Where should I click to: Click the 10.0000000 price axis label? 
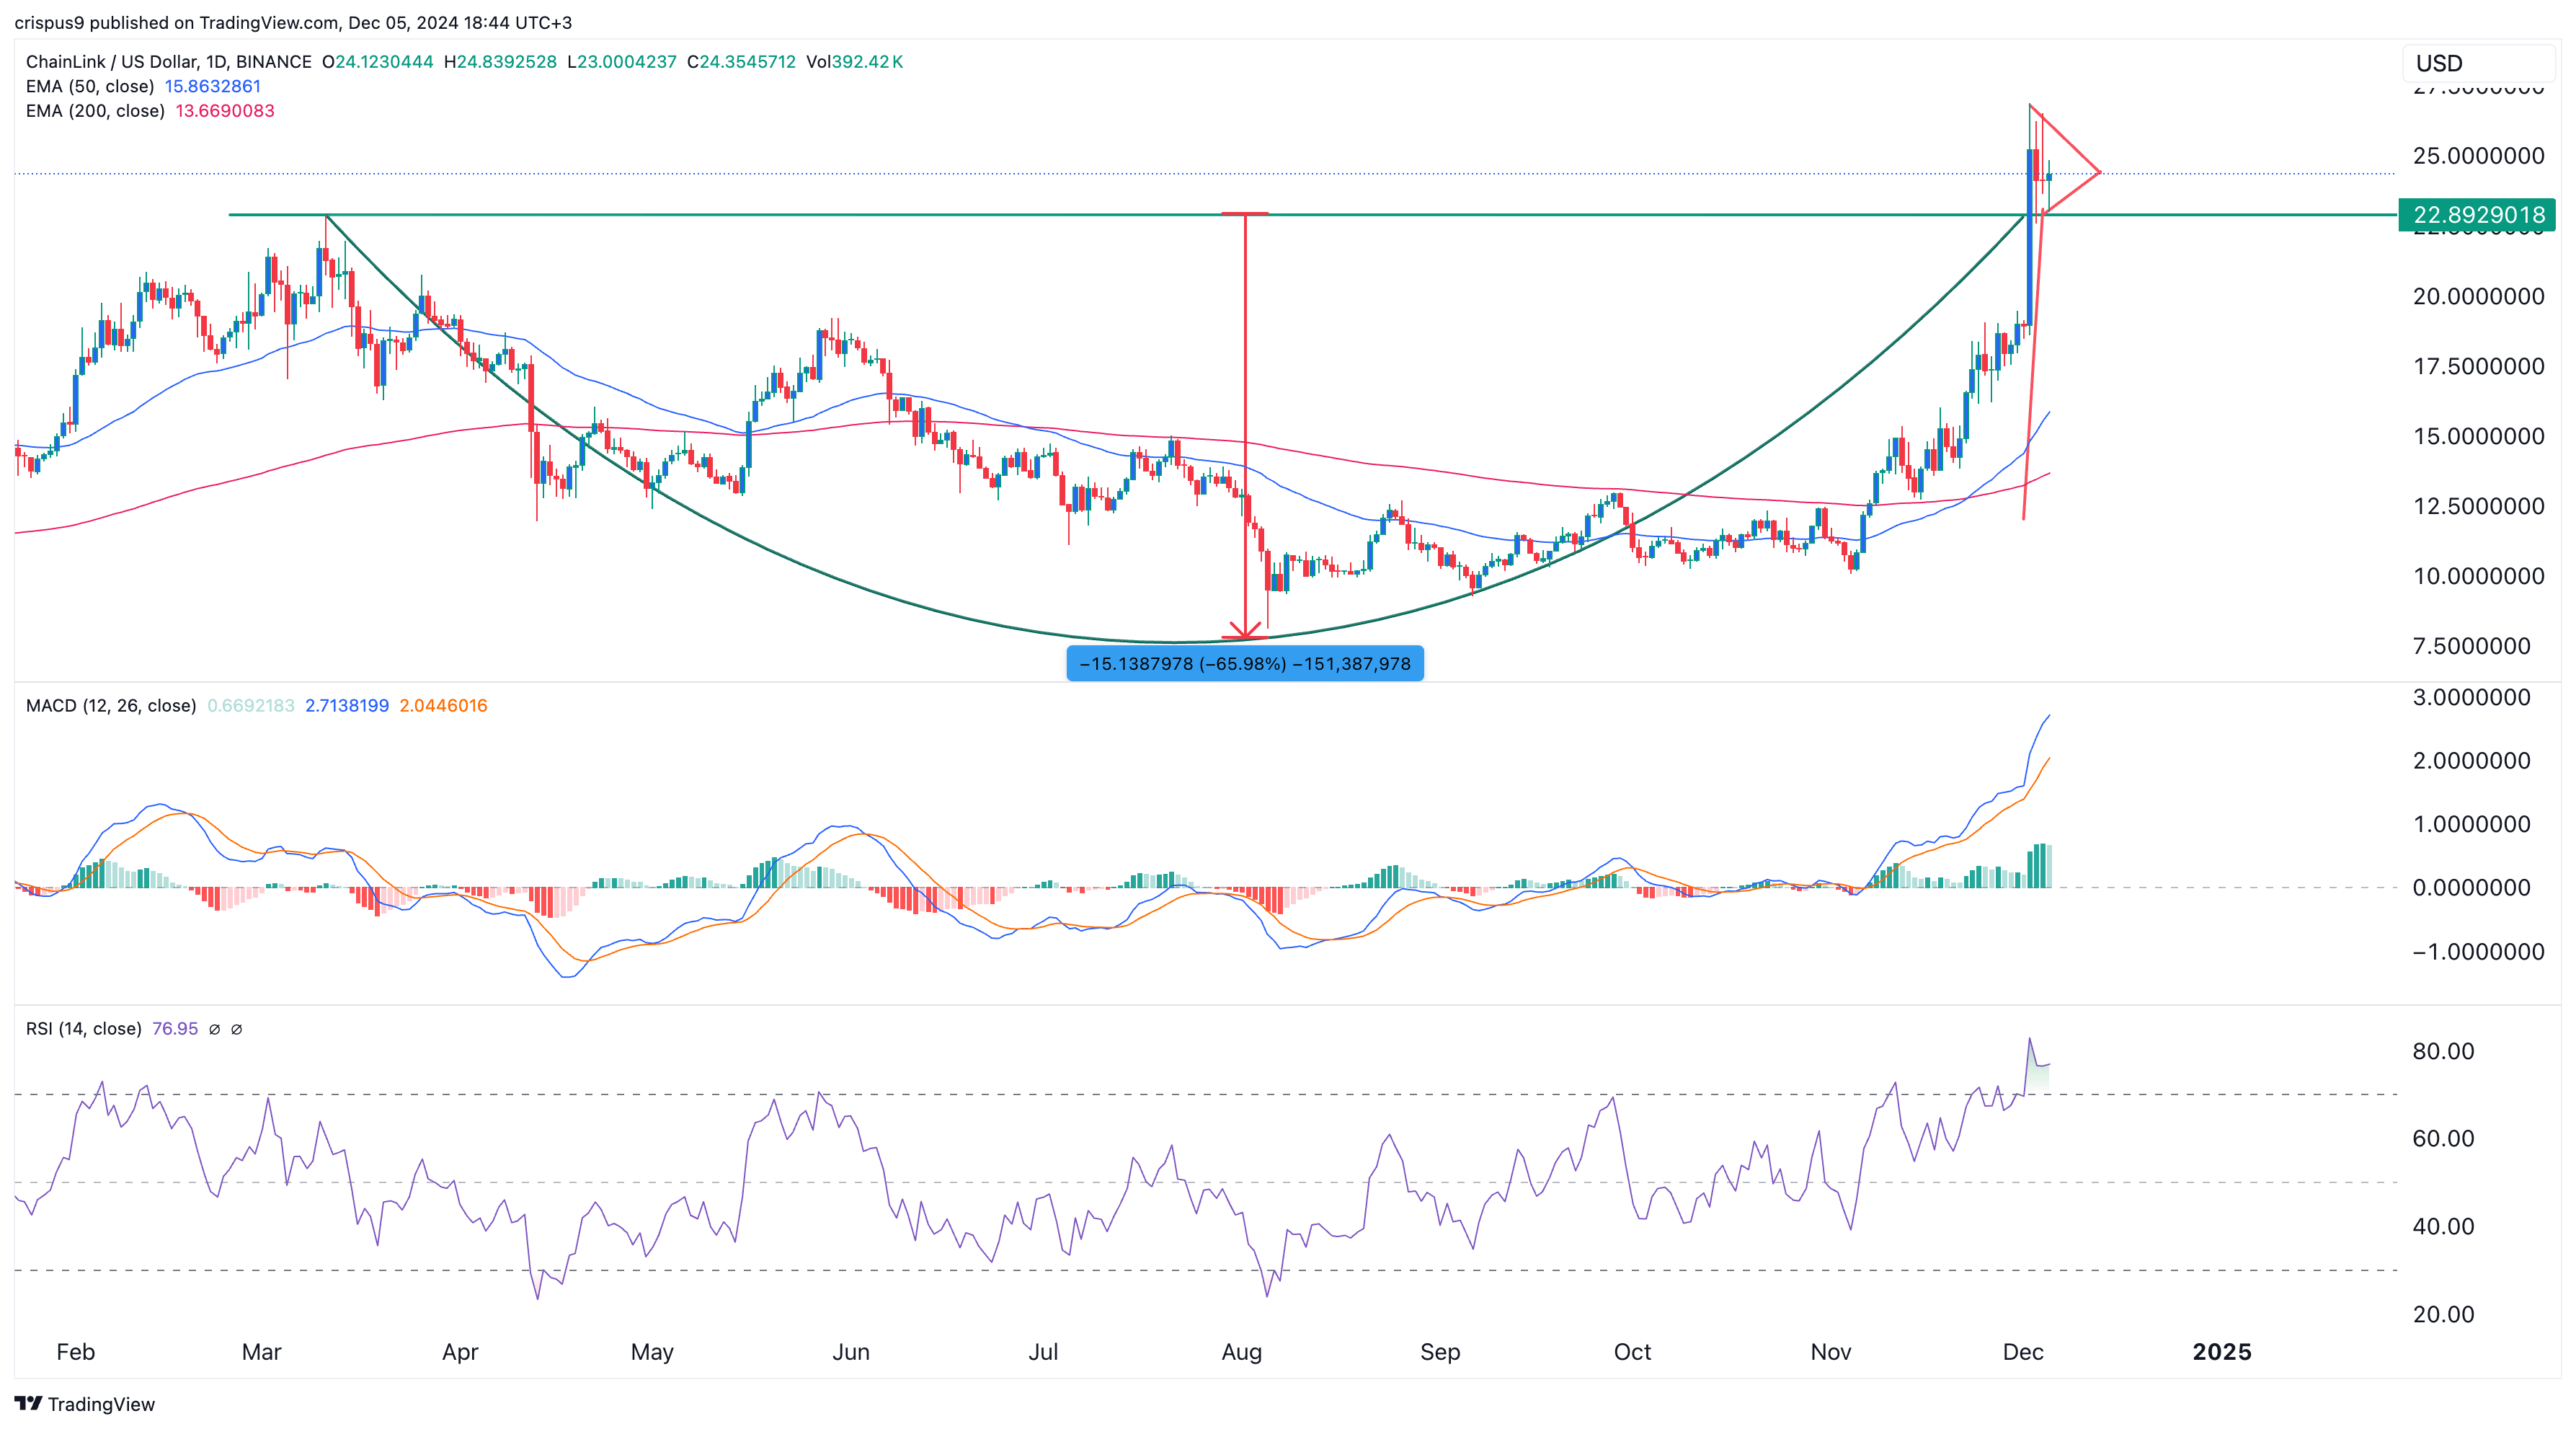click(2479, 577)
